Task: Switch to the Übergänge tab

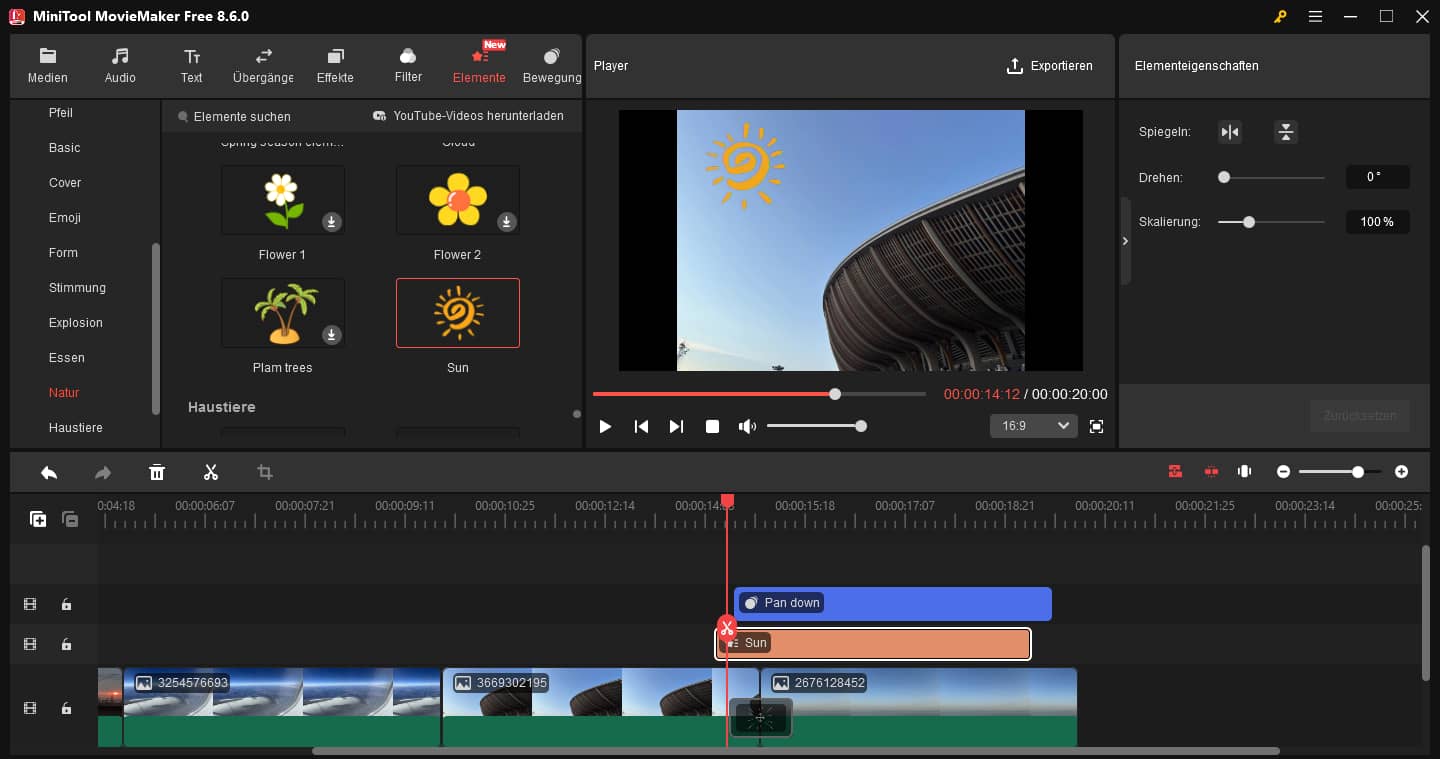Action: tap(263, 66)
